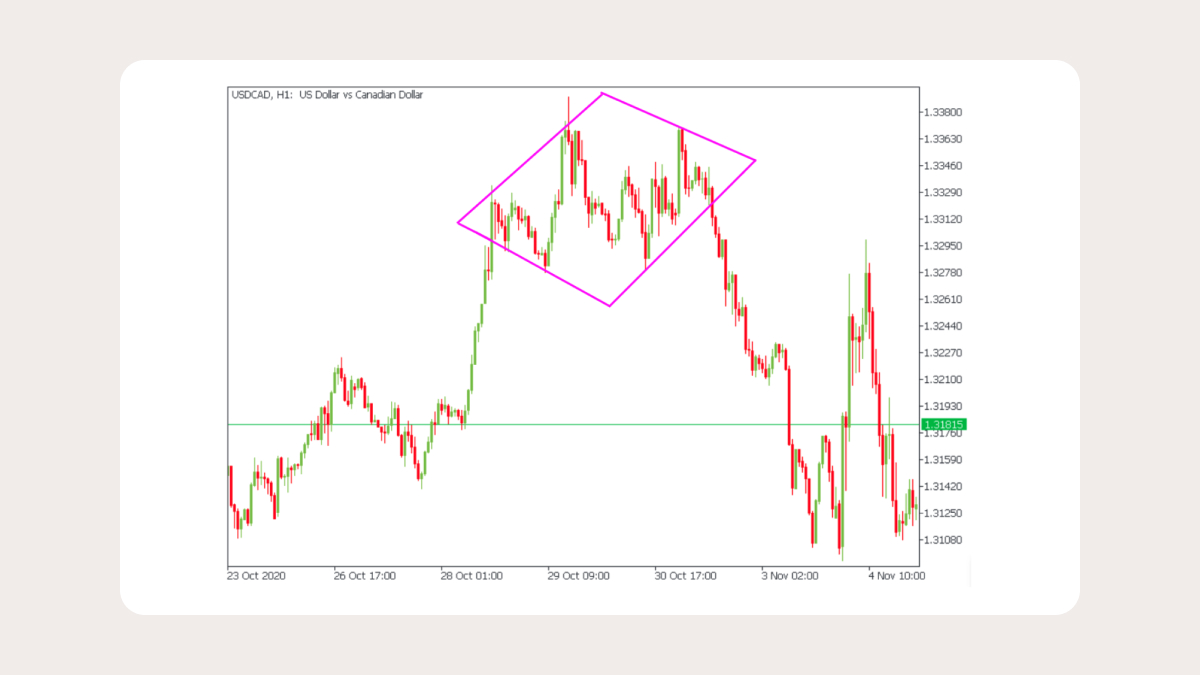
Task: Click the 1.33120 price axis label
Action: coord(944,219)
